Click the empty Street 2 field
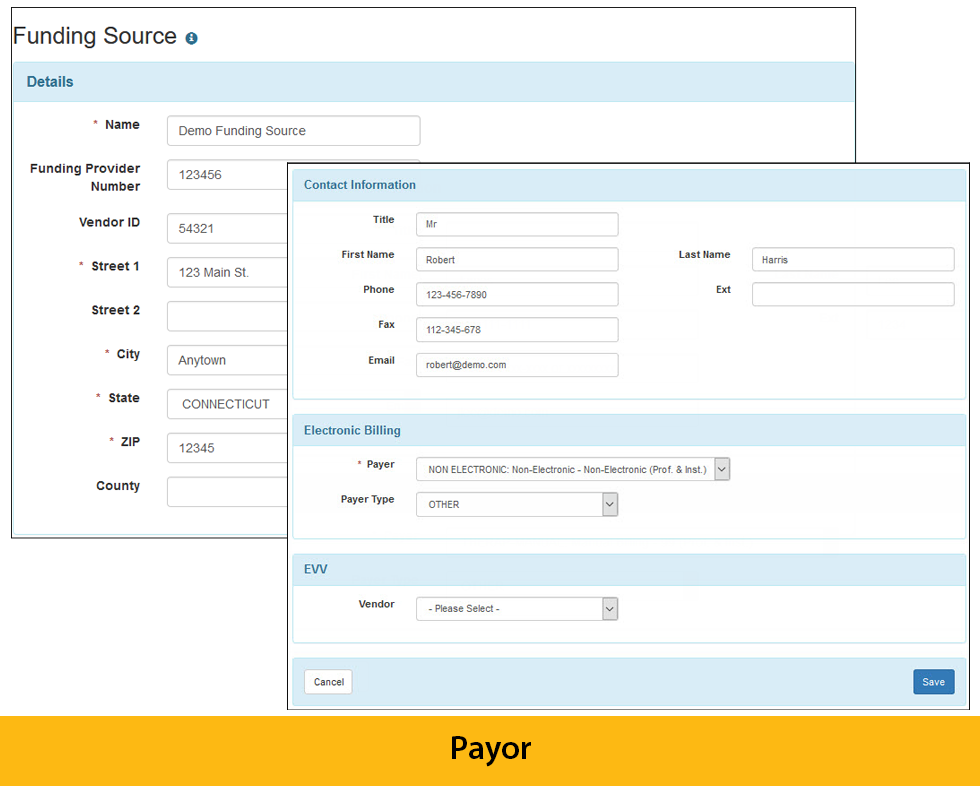 tap(227, 316)
